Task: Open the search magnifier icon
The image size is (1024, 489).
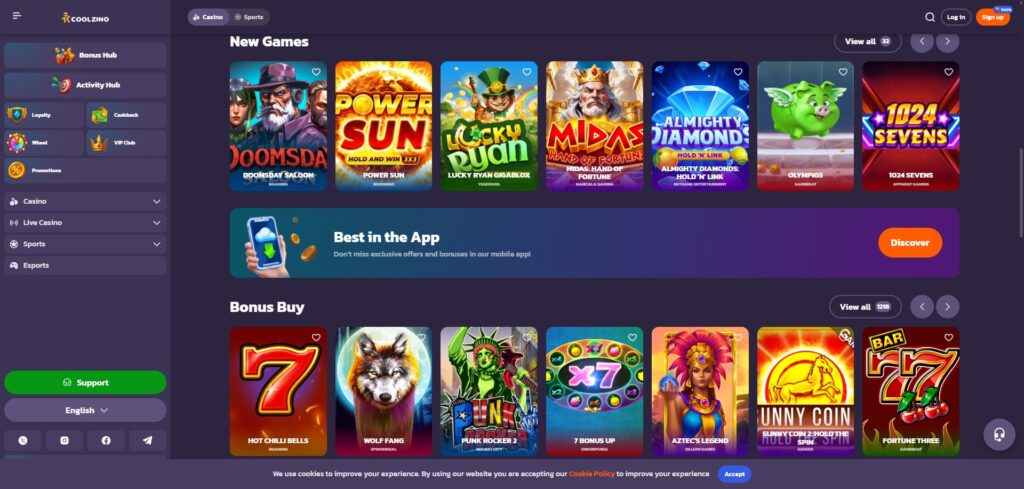Action: [x=929, y=17]
